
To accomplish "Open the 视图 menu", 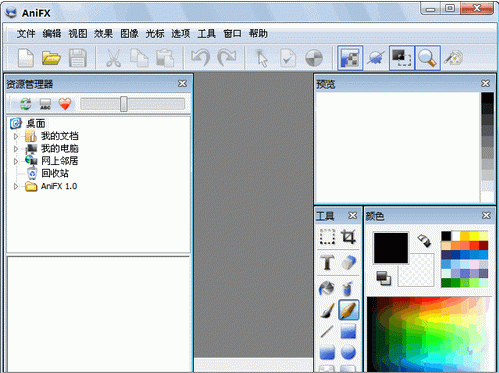I will (78, 33).
